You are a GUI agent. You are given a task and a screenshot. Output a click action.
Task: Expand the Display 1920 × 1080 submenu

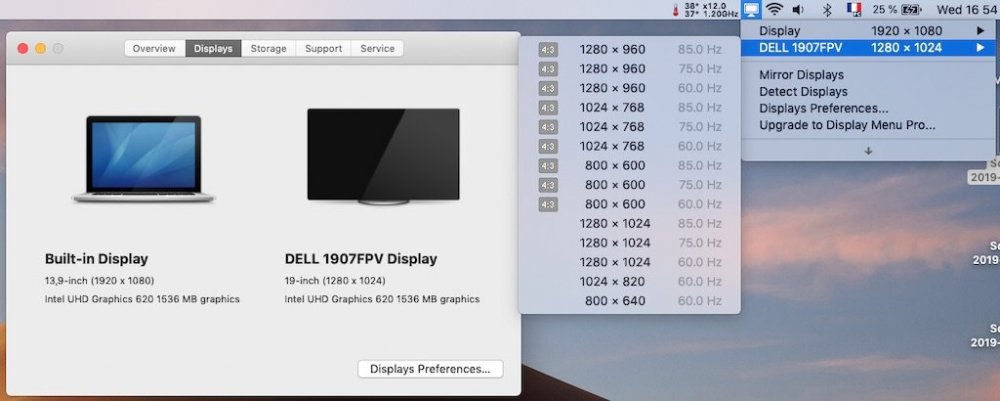click(x=868, y=31)
